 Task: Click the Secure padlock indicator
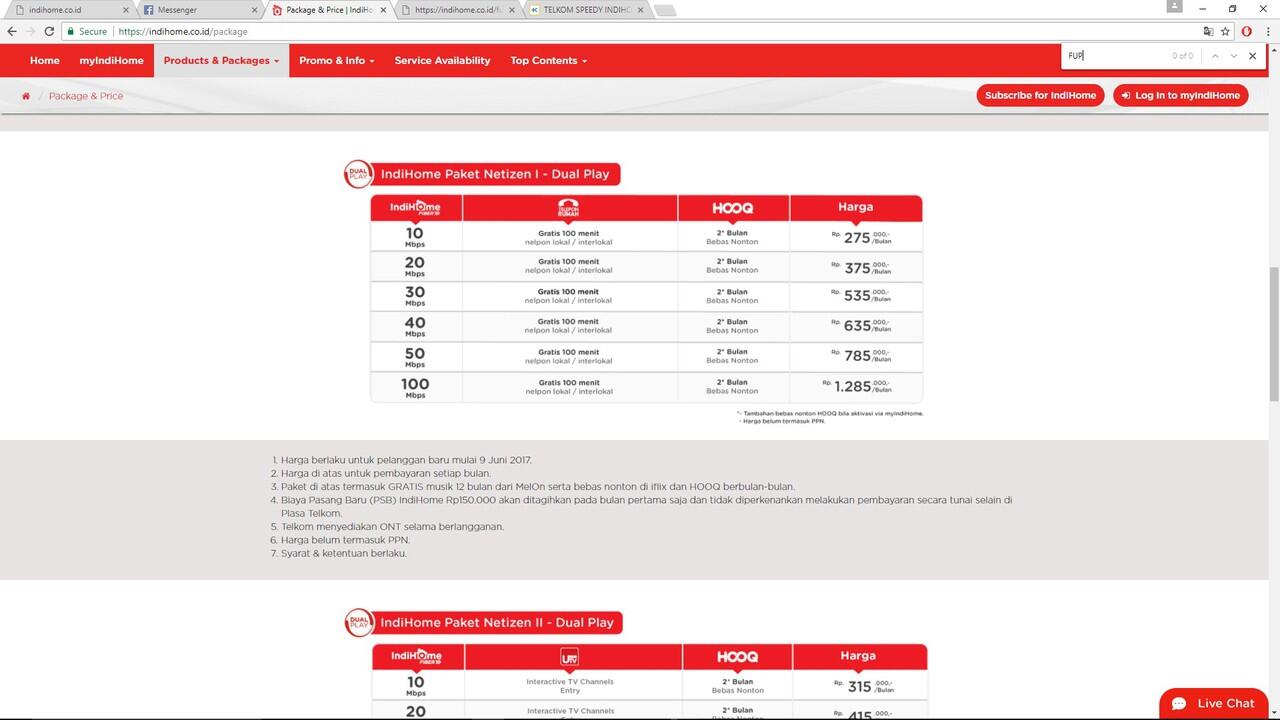(x=87, y=31)
